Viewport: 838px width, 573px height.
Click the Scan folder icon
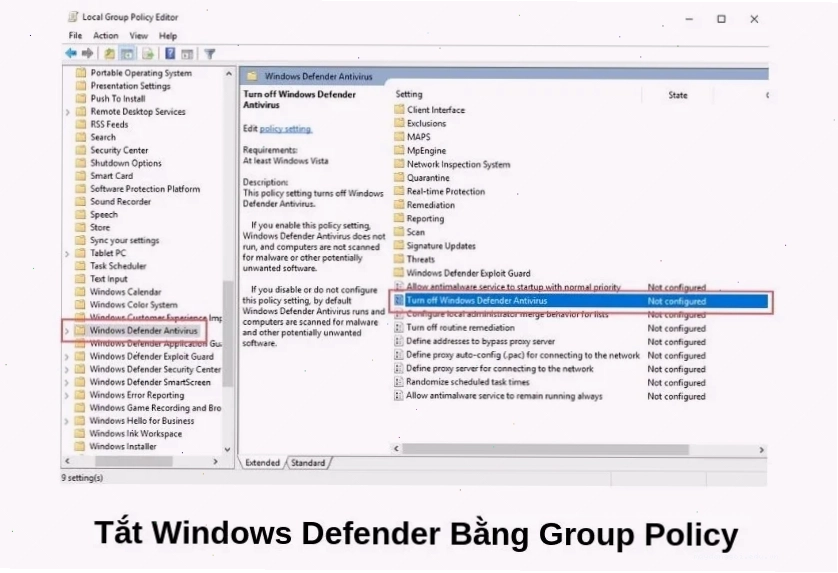point(399,232)
